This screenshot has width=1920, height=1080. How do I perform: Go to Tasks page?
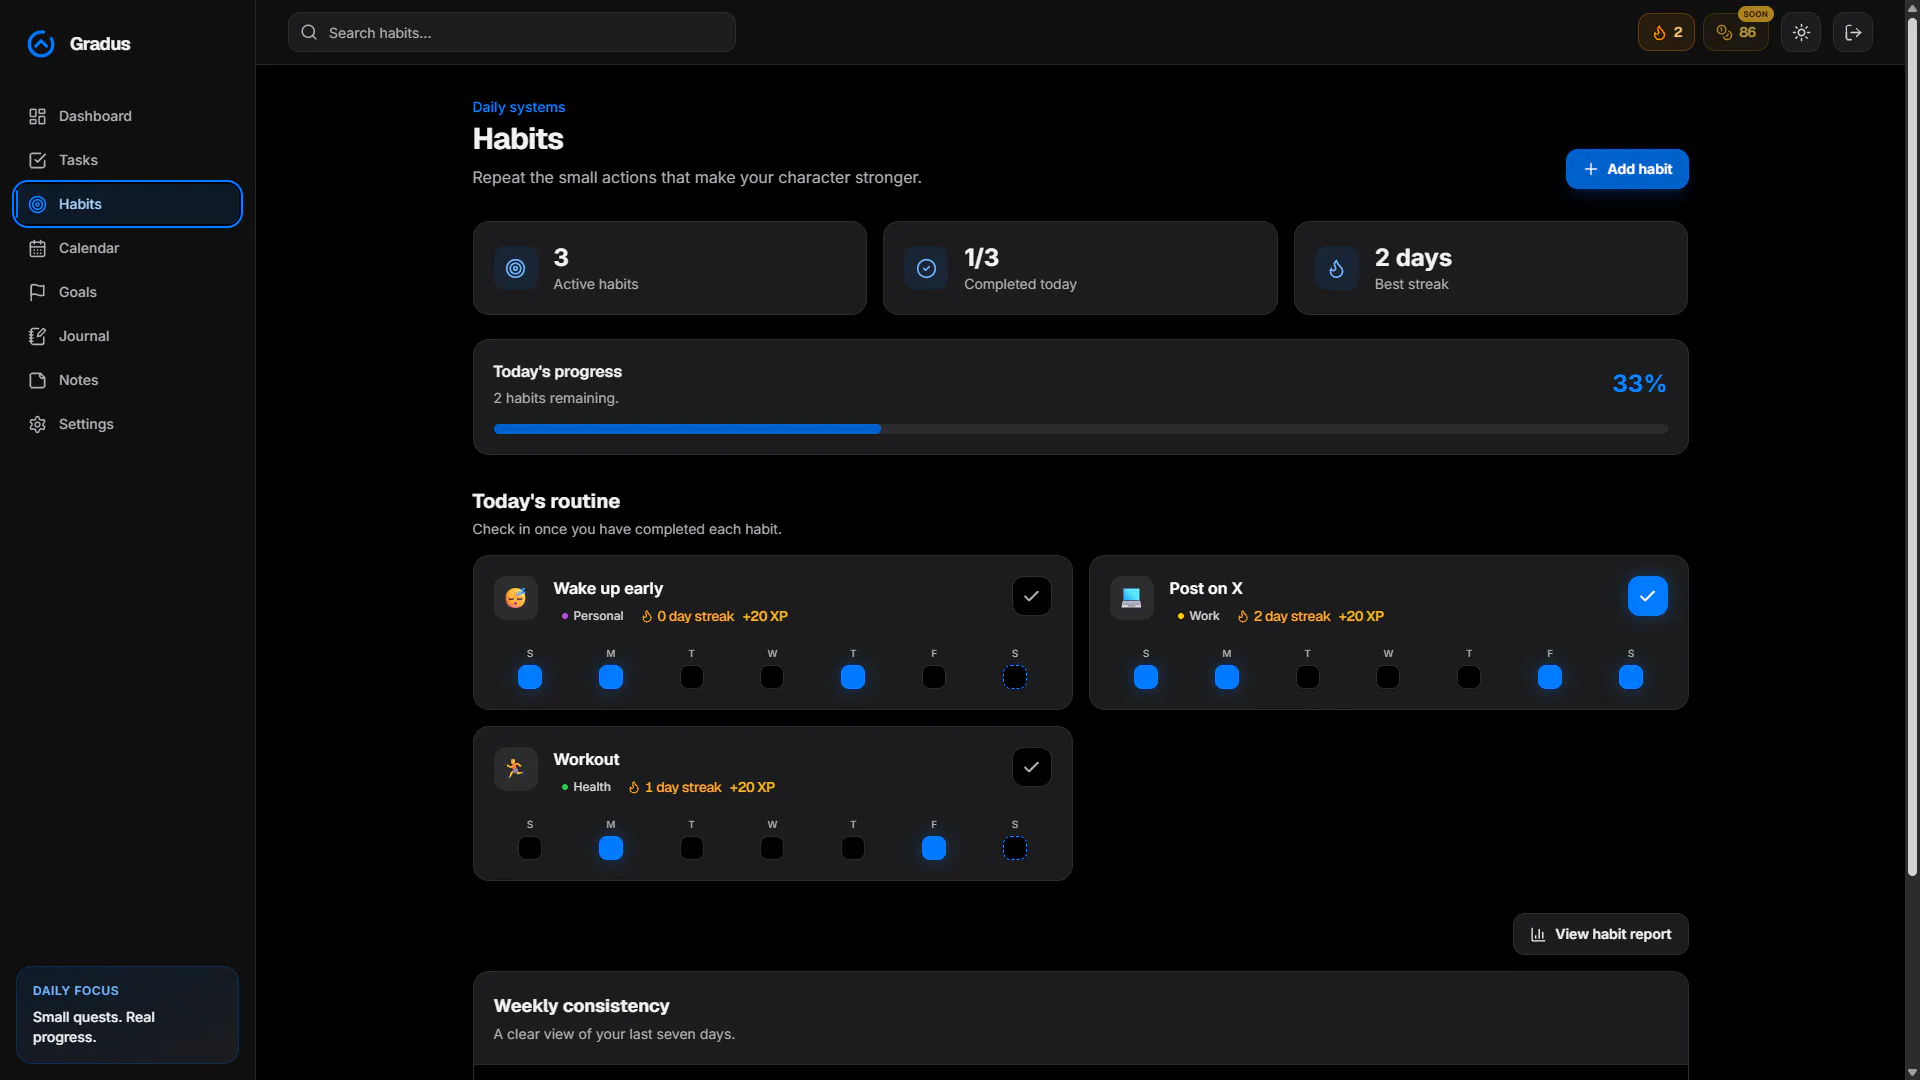click(127, 160)
